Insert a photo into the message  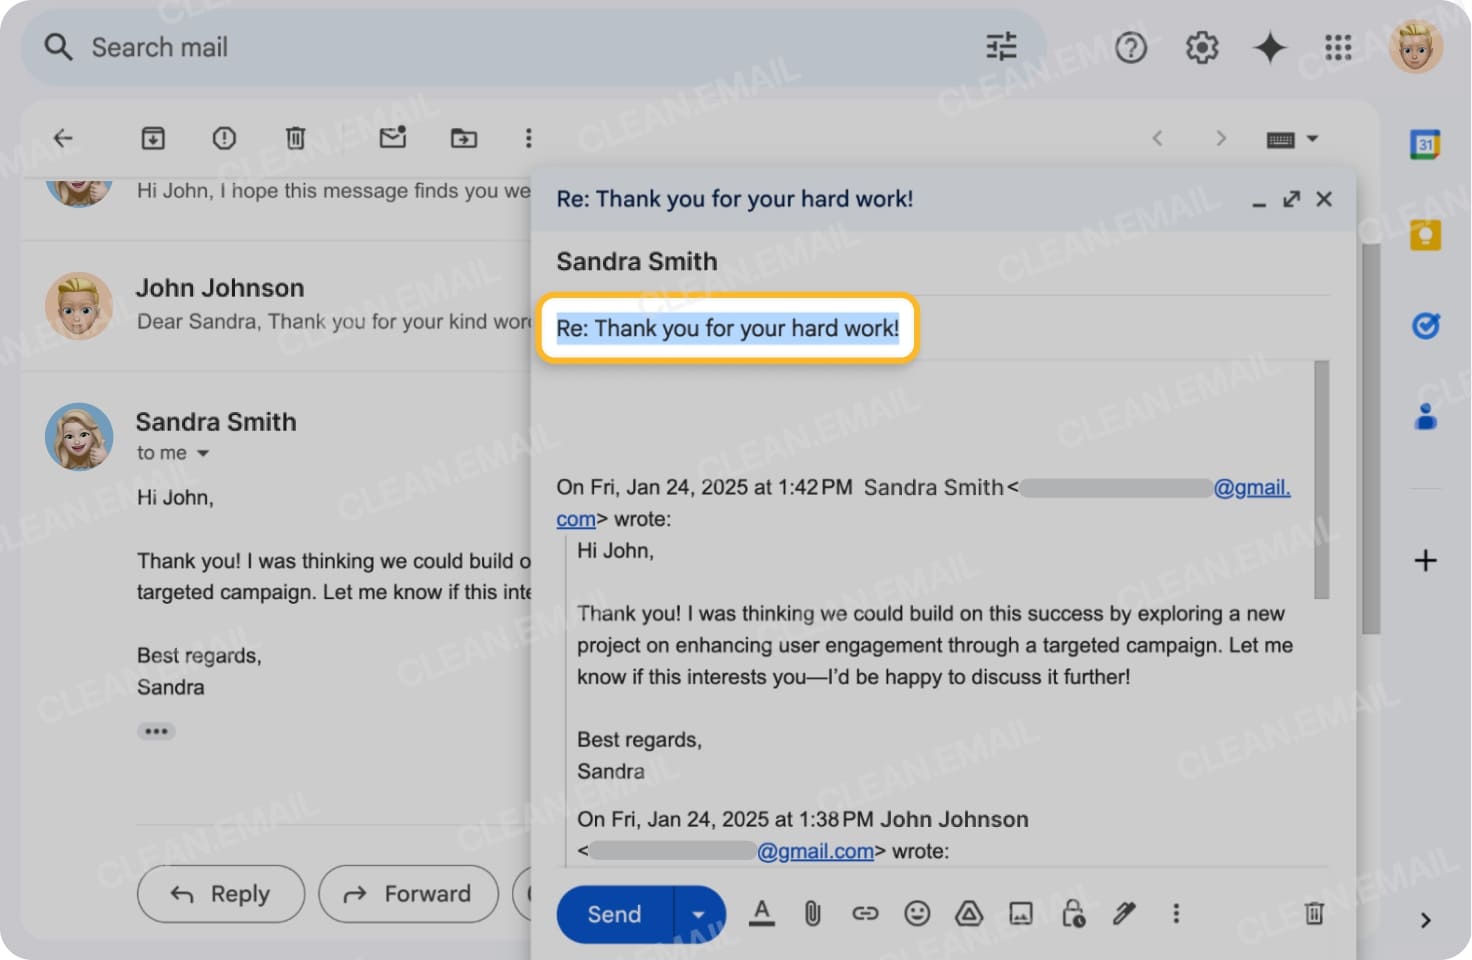[1020, 913]
